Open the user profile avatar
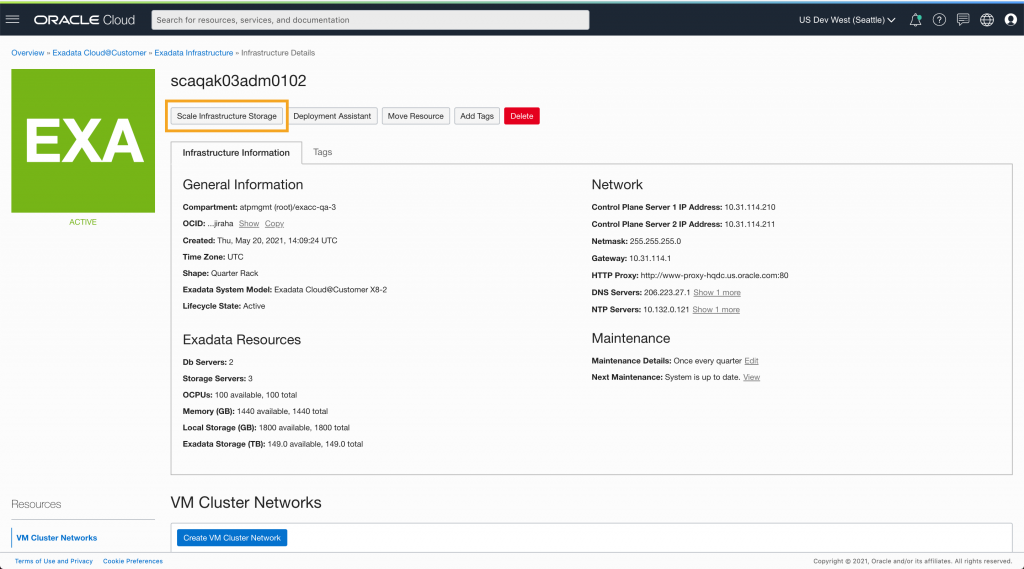Screen dimensions: 1024x569 tap(1011, 20)
